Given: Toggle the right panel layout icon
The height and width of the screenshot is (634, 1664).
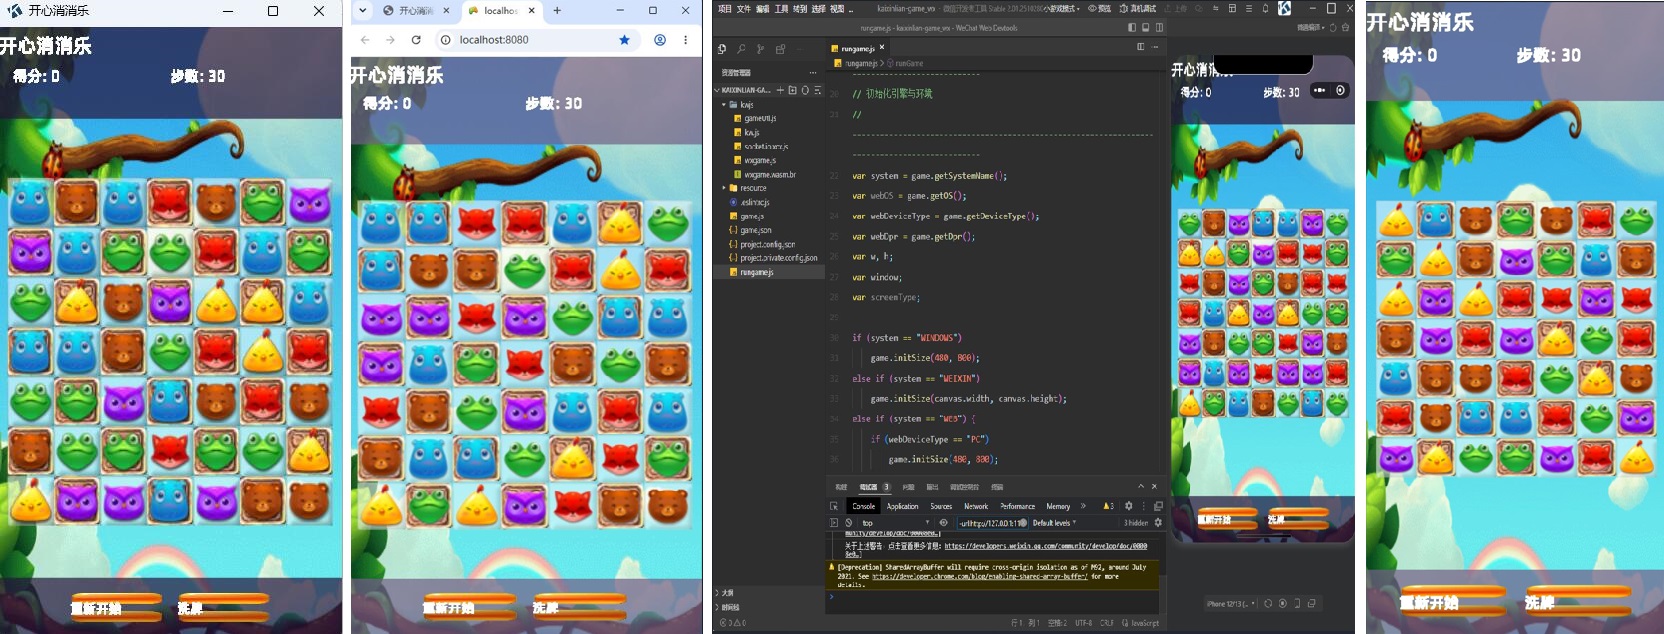Looking at the screenshot, I should [x=1159, y=28].
